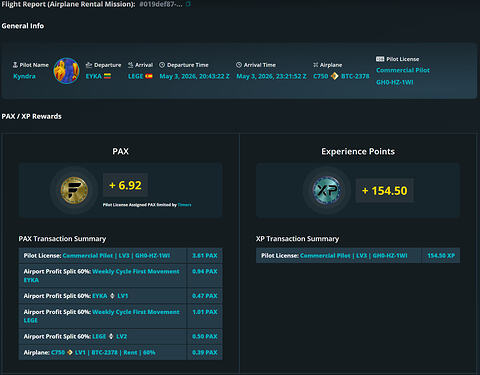Click the Lithuania flag next to EYKA

point(107,76)
